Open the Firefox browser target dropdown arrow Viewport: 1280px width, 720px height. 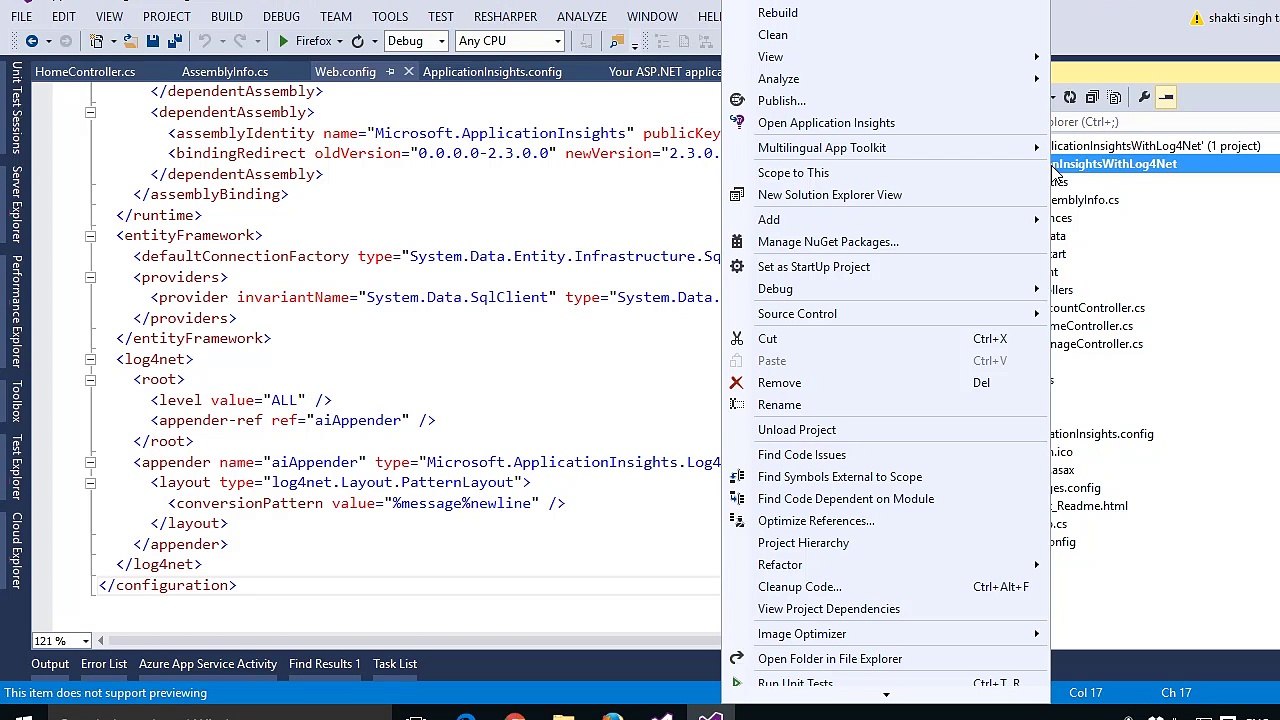pos(339,41)
